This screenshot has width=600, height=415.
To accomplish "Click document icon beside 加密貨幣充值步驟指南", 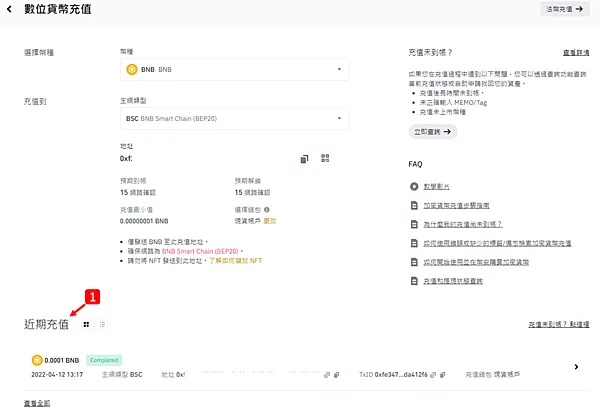I will click(x=414, y=205).
